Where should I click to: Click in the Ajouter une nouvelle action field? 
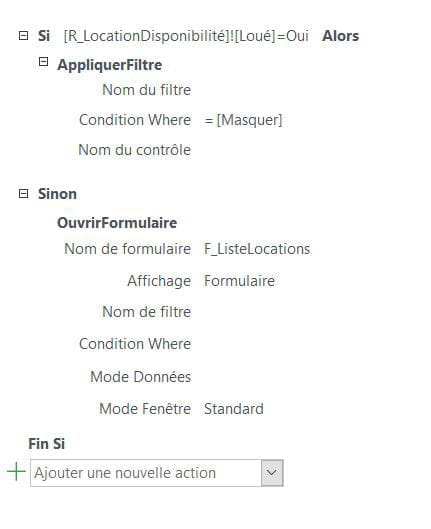tap(146, 473)
